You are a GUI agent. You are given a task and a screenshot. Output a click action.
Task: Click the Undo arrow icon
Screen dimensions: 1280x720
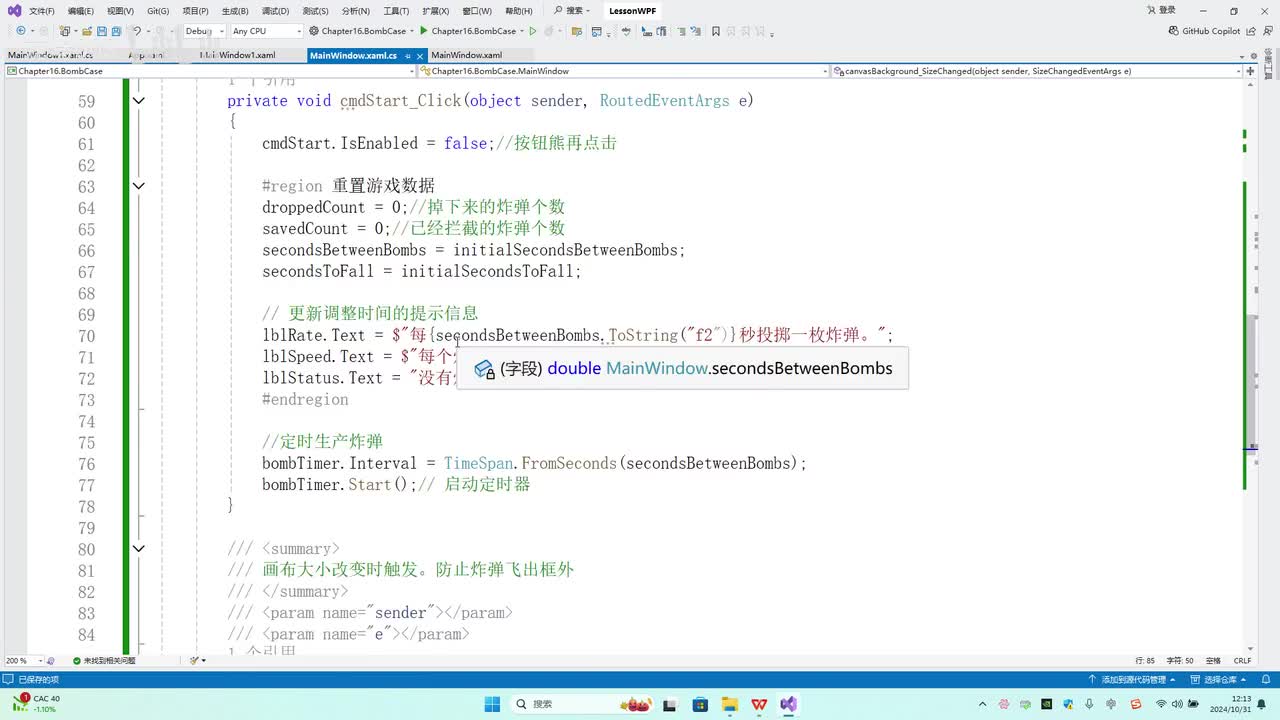pos(137,31)
